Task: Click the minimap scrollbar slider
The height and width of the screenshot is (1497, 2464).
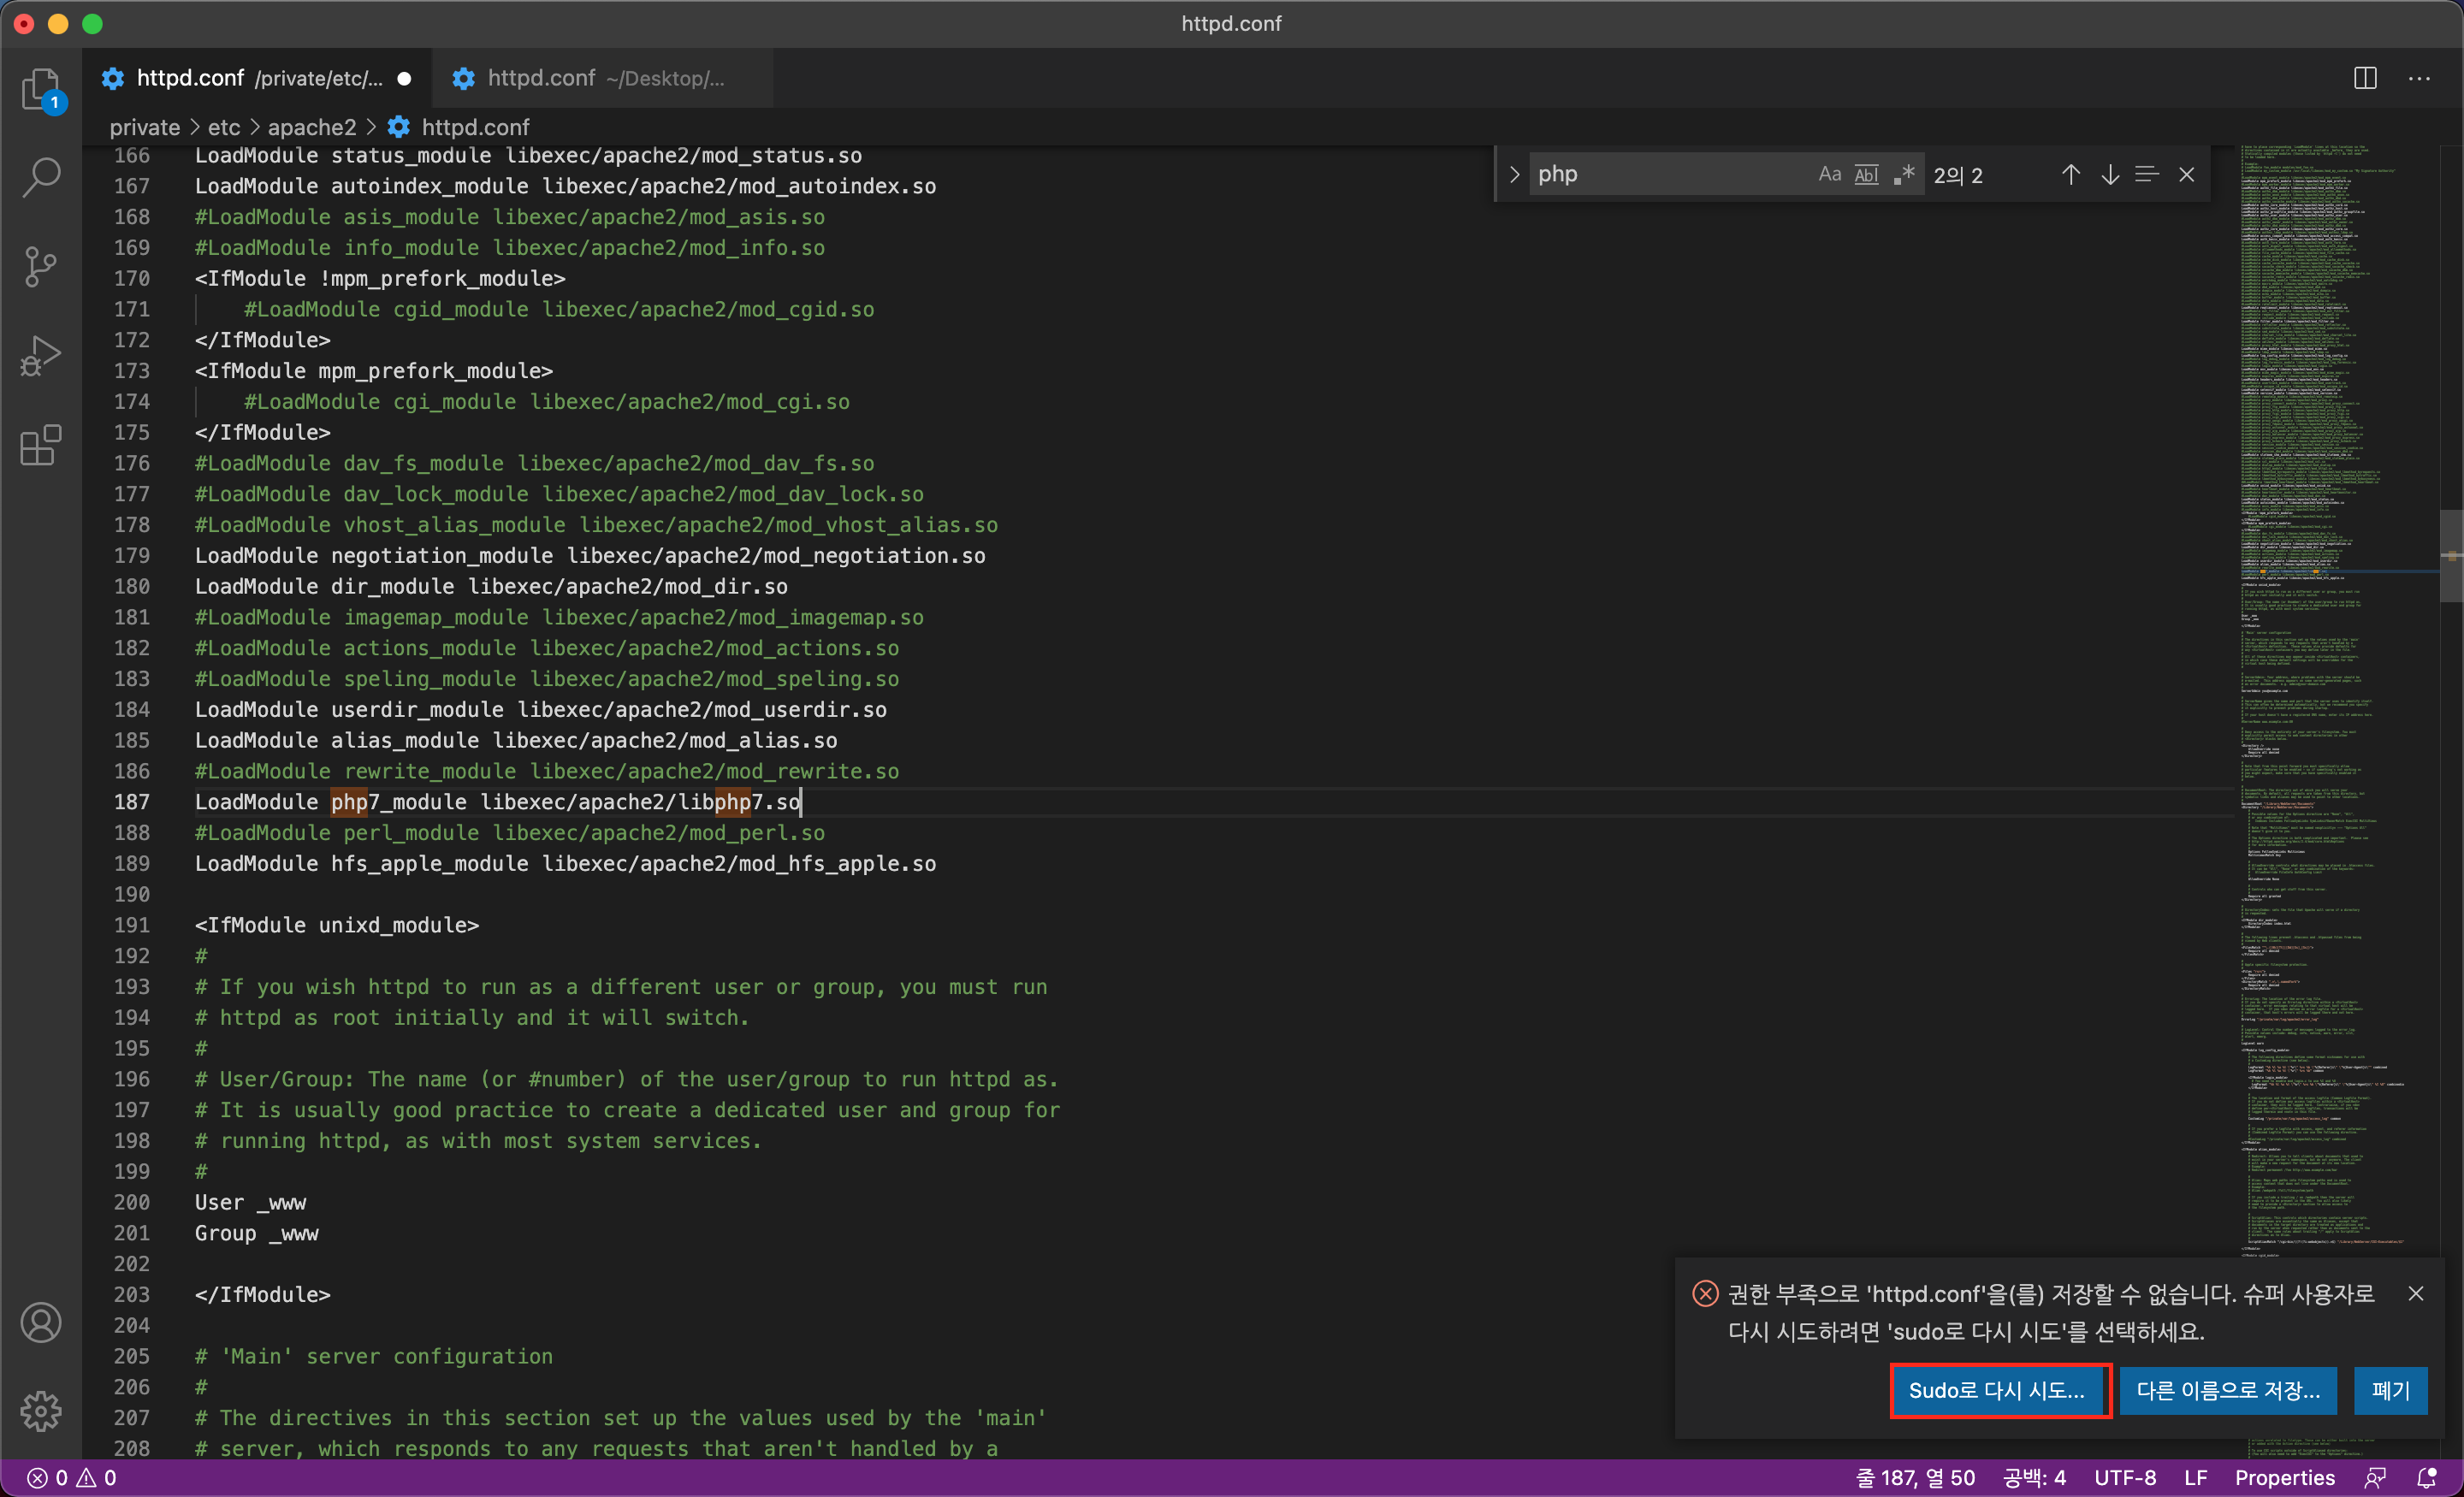Action: click(2450, 555)
